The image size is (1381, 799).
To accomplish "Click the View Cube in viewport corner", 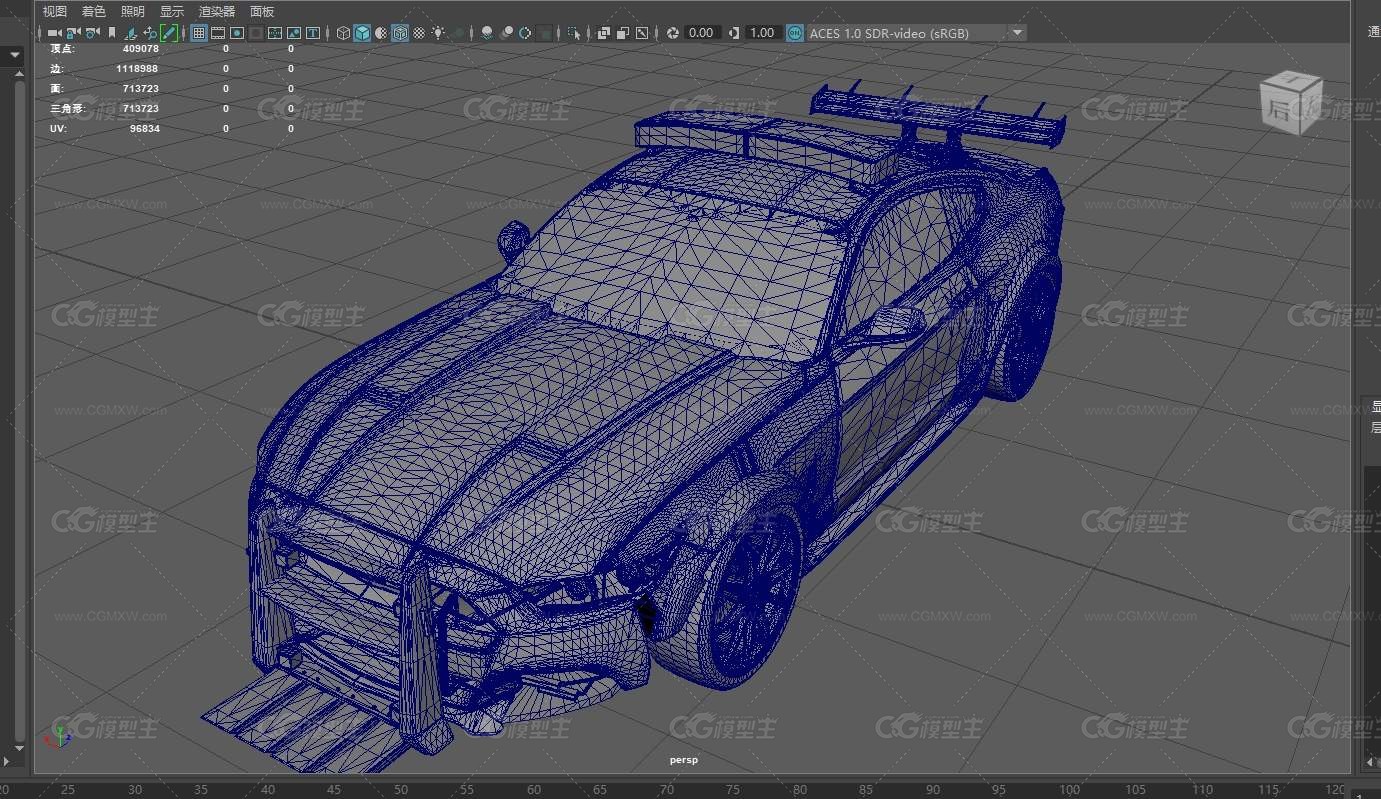I will coord(1290,104).
